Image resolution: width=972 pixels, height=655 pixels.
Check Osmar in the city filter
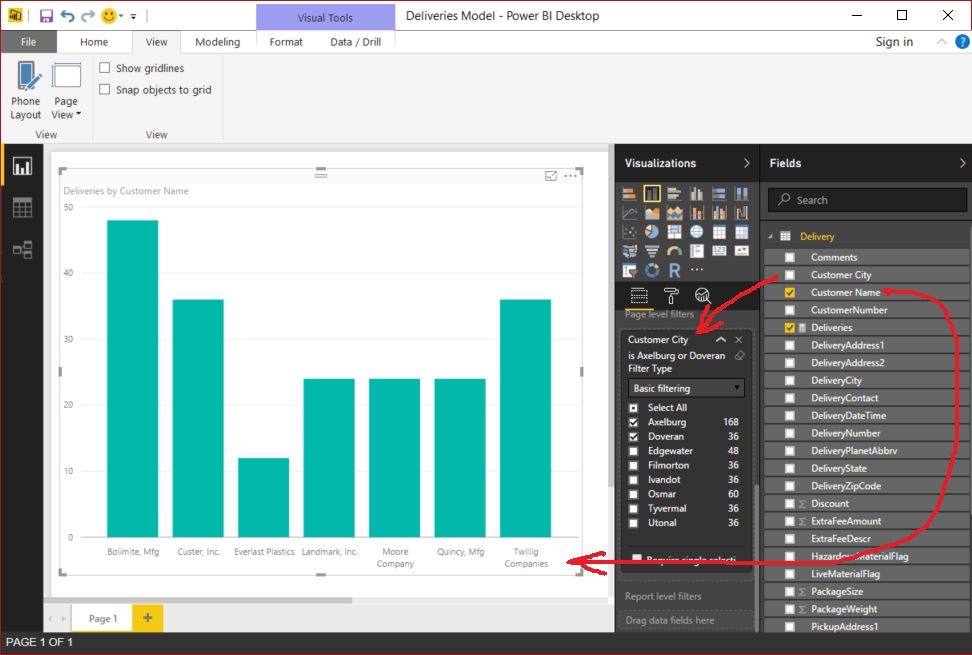[634, 494]
